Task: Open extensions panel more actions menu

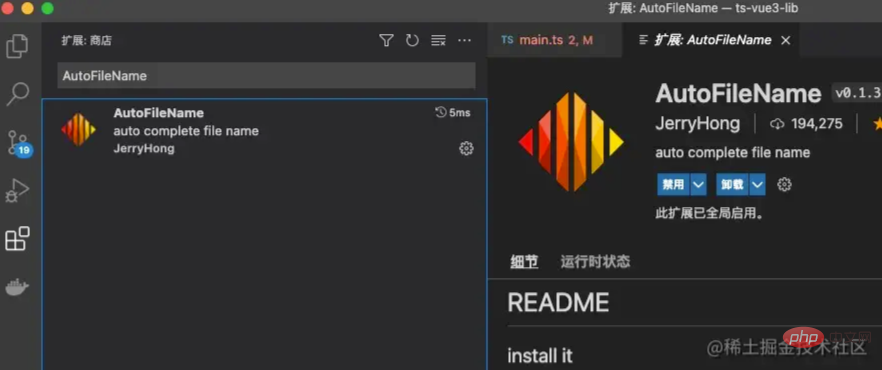Action: pos(464,40)
